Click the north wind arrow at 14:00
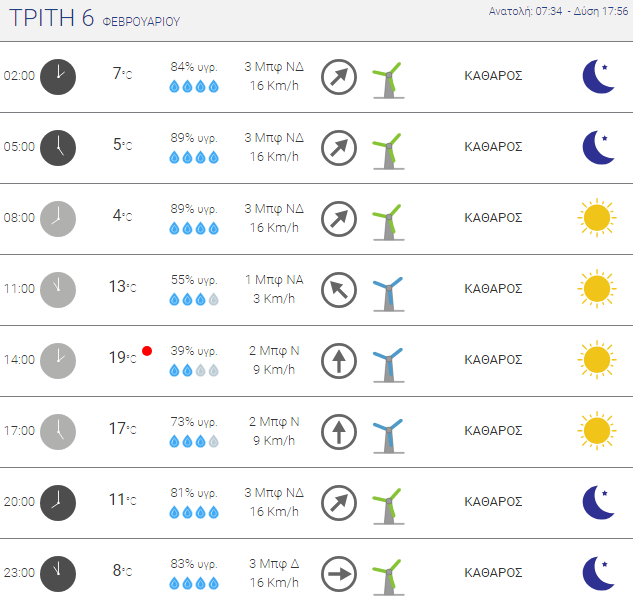Image resolution: width=634 pixels, height=601 pixels. (x=339, y=361)
